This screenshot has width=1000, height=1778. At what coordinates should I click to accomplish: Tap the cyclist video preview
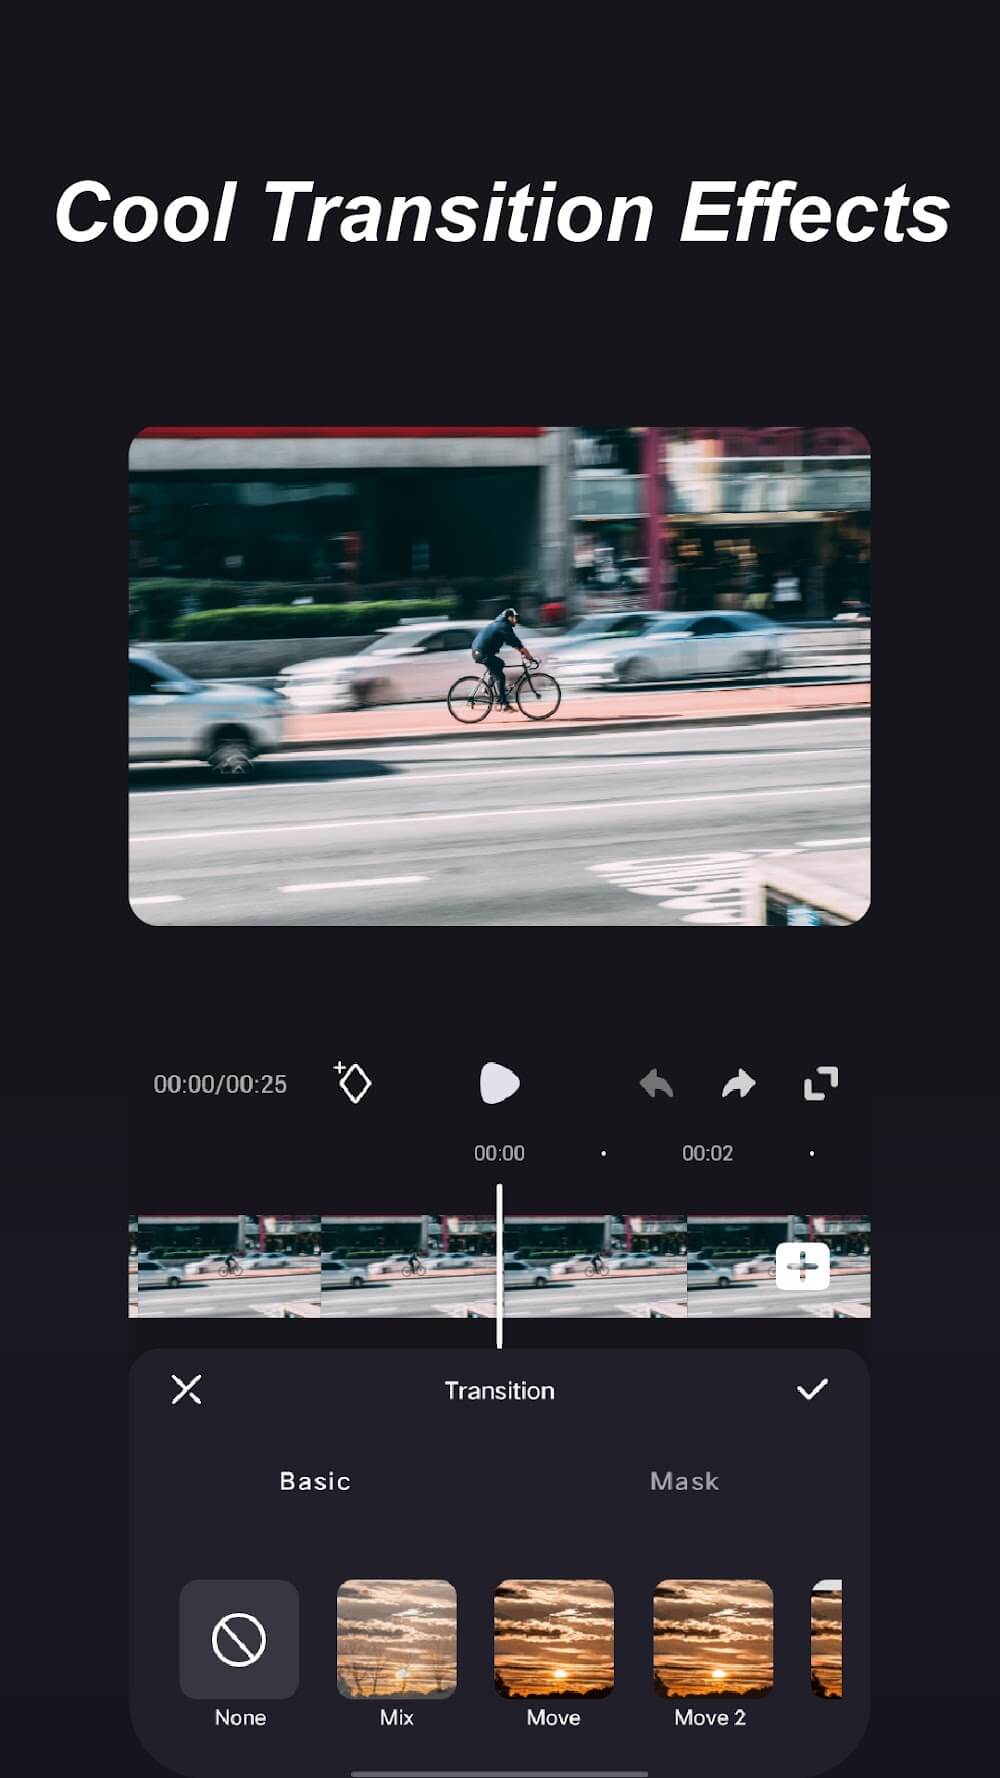[499, 676]
